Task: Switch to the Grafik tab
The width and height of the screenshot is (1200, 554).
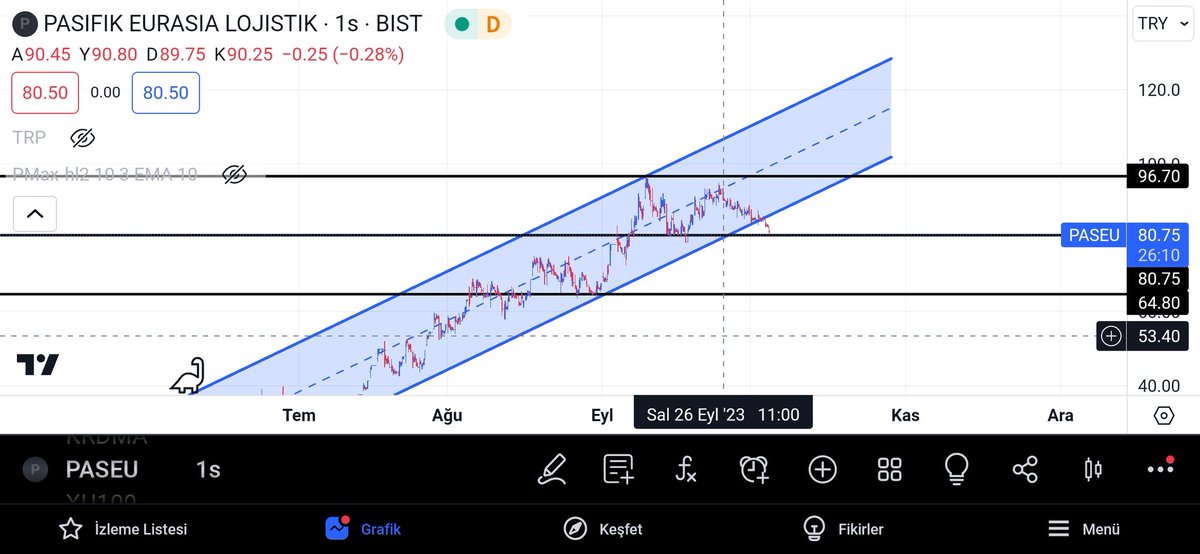Action: pyautogui.click(x=363, y=528)
